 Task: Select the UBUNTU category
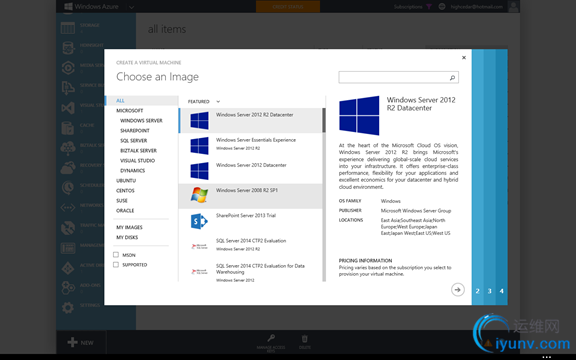126,180
